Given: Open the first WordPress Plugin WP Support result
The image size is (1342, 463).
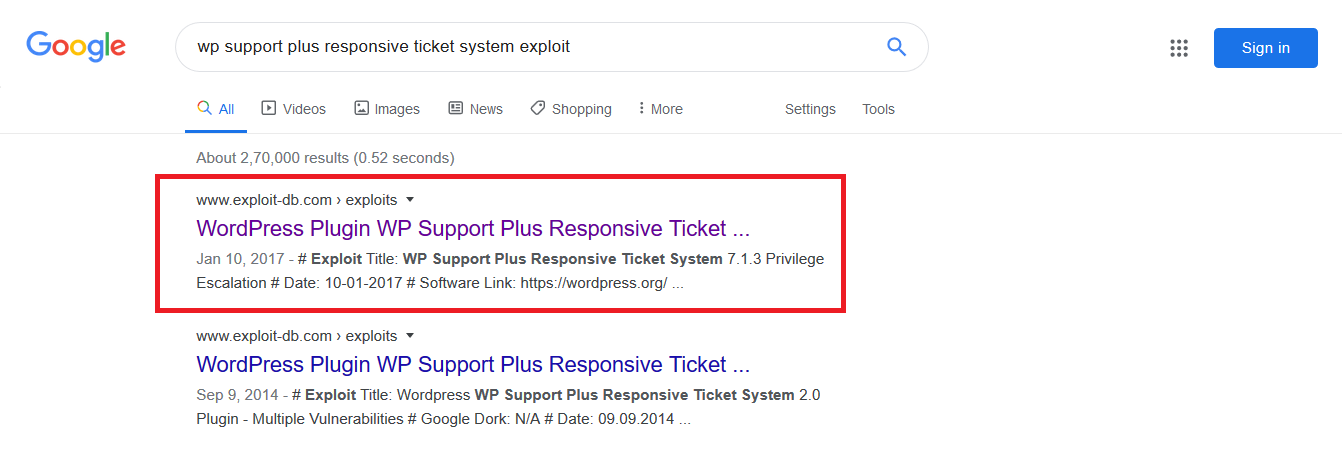Looking at the screenshot, I should [x=473, y=228].
